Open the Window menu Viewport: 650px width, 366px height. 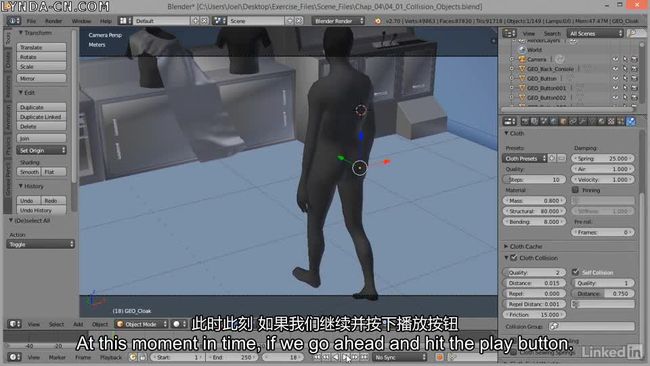[x=81, y=21]
